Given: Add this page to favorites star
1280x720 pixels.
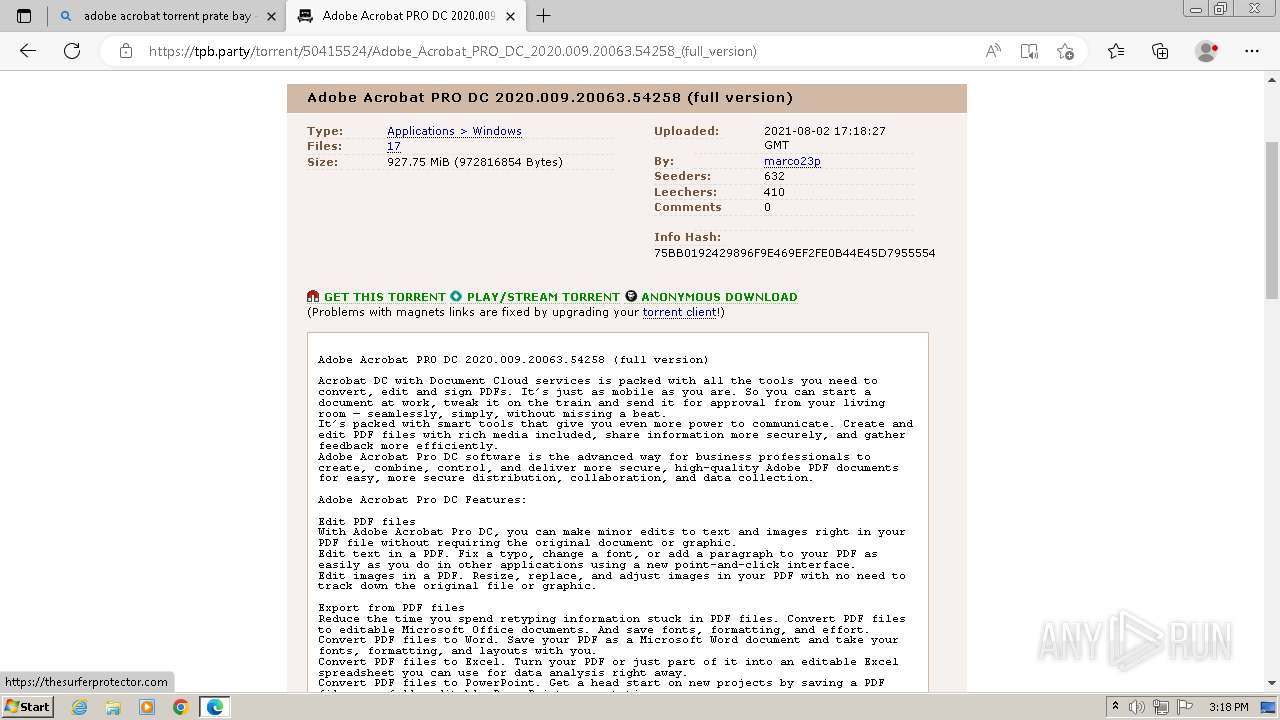Looking at the screenshot, I should tap(1065, 51).
